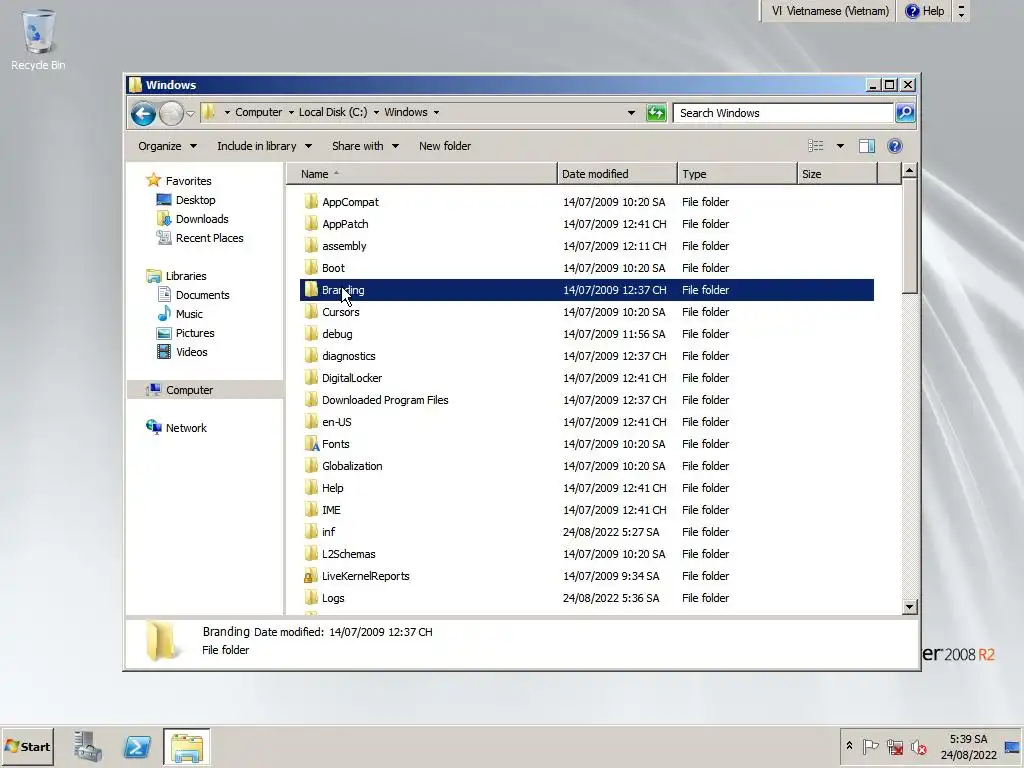Click the muted volume tray icon
This screenshot has height=768, width=1024.
tap(919, 746)
